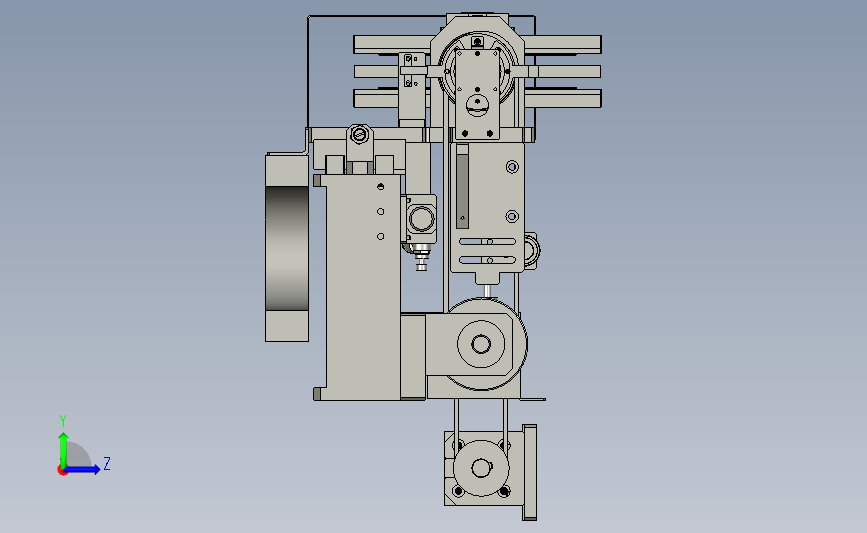The image size is (867, 533).
Task: Select the tall vertical plate with three holes
Action: pos(363,288)
